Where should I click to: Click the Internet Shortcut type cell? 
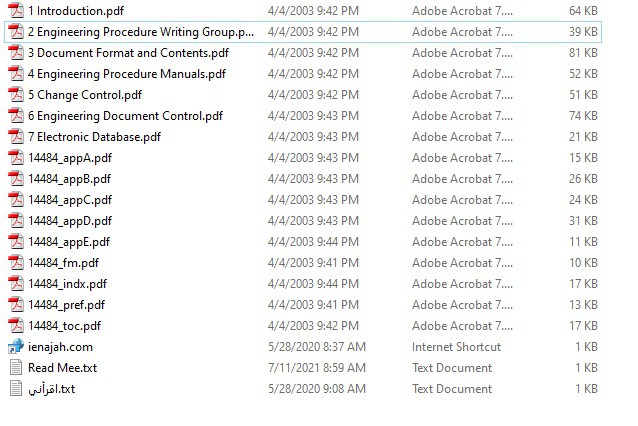point(454,346)
